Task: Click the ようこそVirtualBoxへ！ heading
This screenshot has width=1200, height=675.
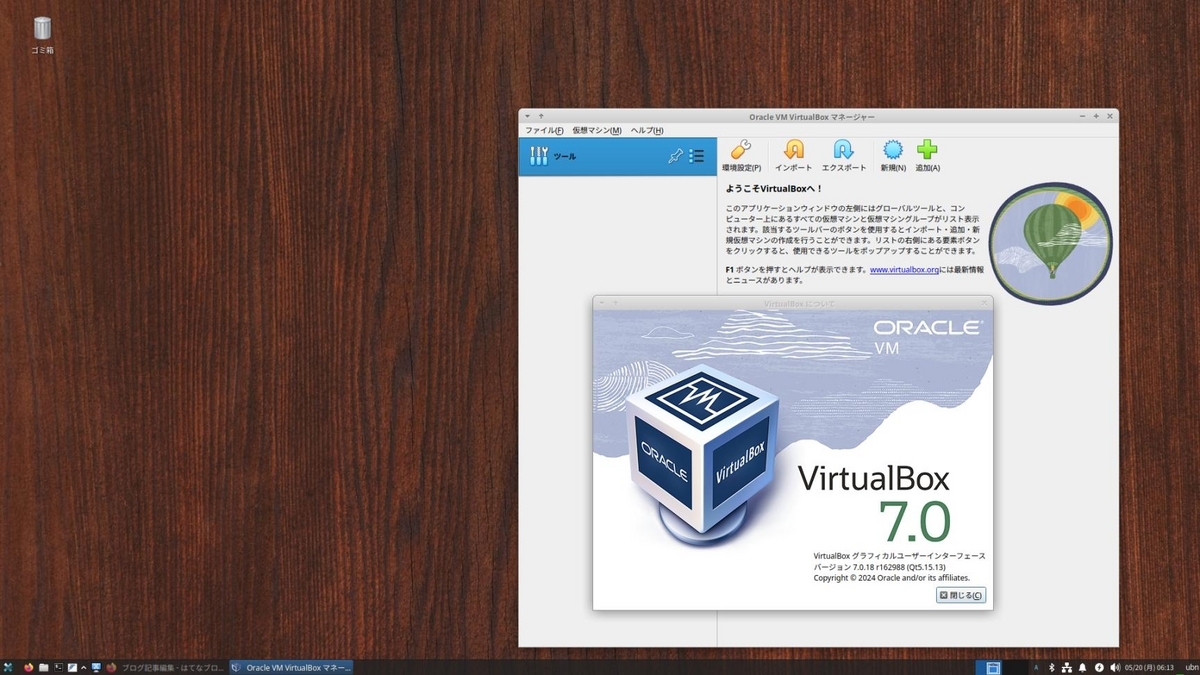Action: [x=774, y=188]
